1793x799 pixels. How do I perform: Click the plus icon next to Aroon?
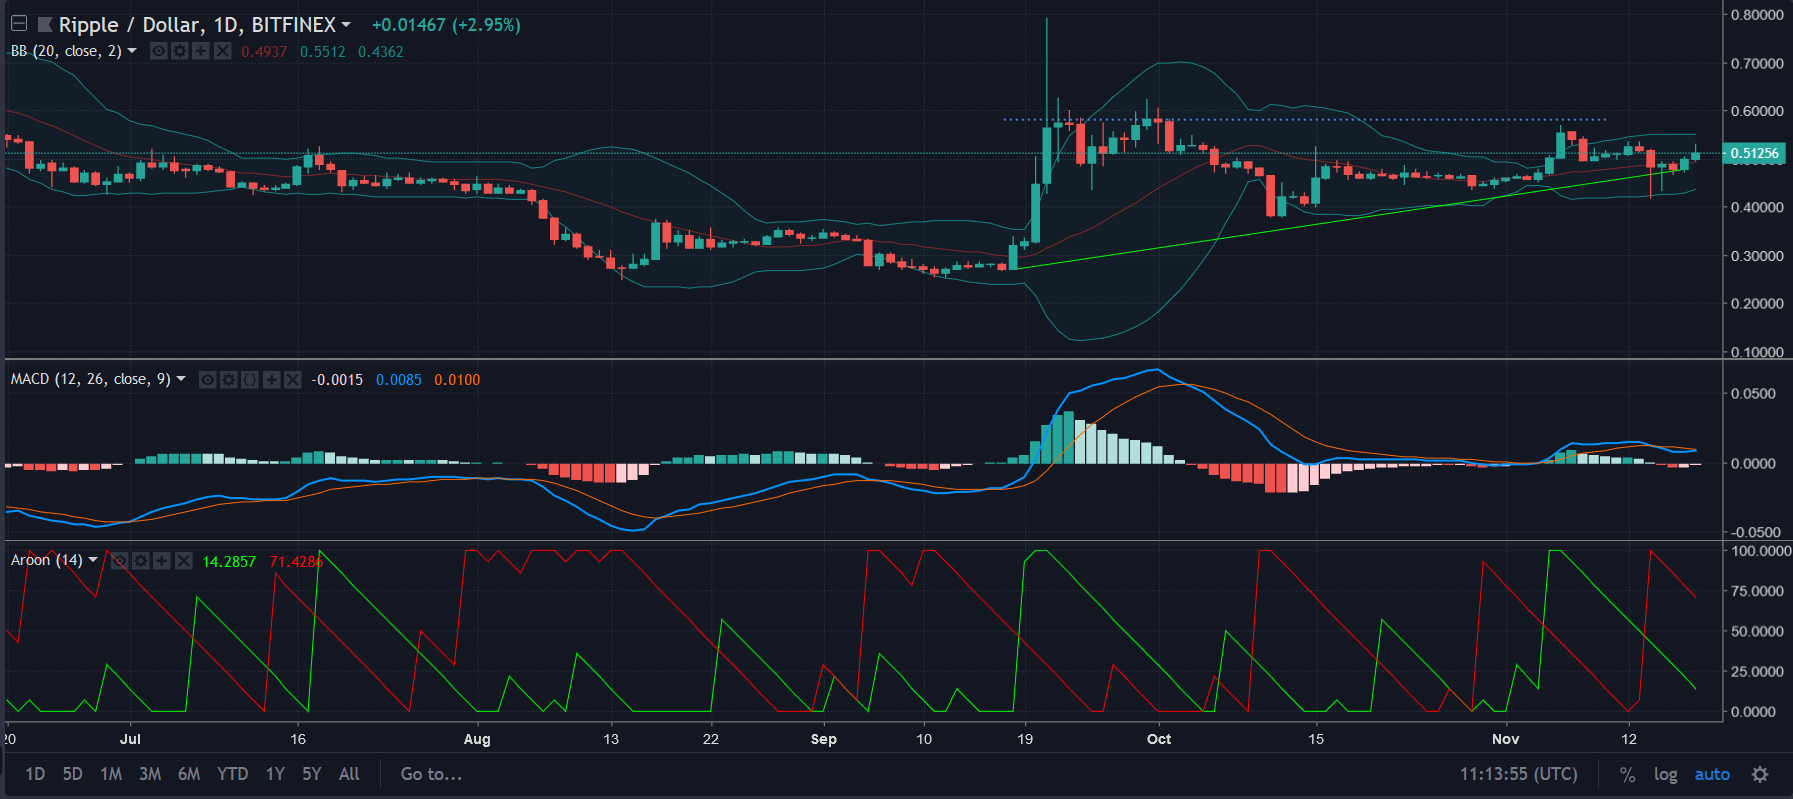(162, 561)
